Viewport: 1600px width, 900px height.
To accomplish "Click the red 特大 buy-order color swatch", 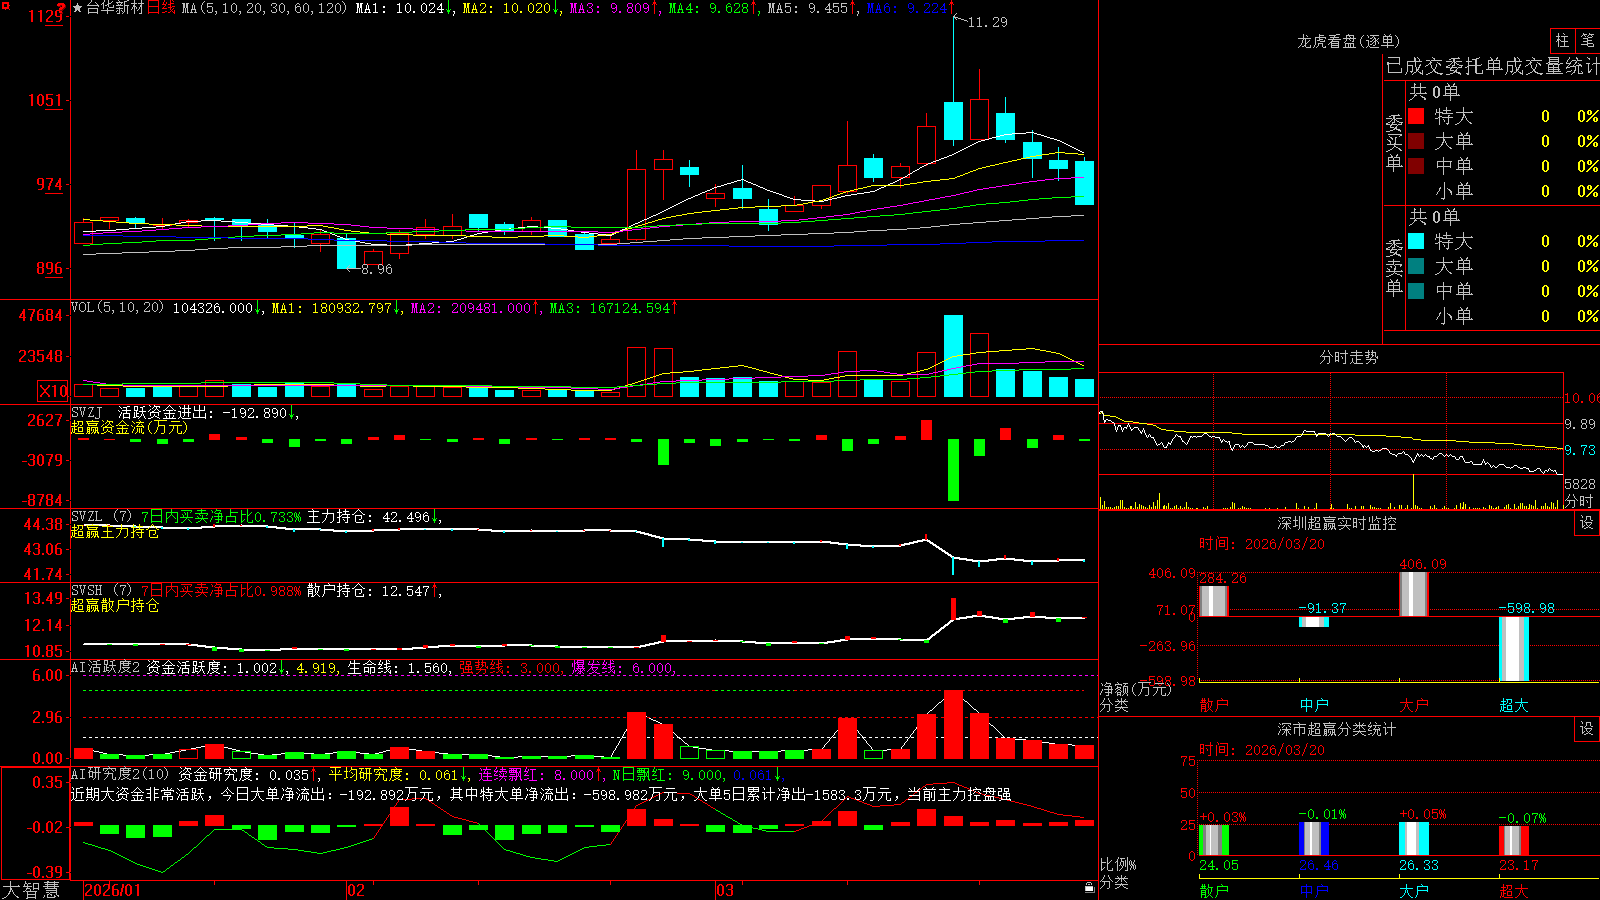I will (x=1416, y=116).
